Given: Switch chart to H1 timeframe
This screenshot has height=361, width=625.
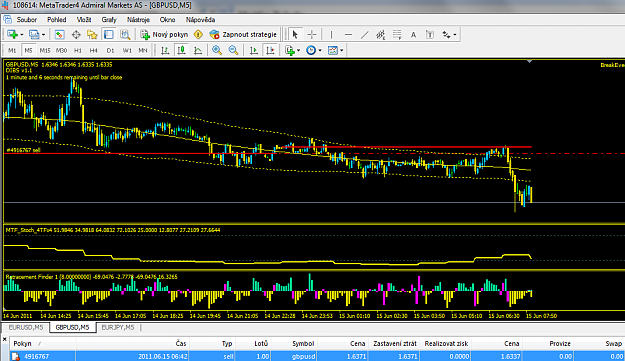Looking at the screenshot, I should 78,50.
